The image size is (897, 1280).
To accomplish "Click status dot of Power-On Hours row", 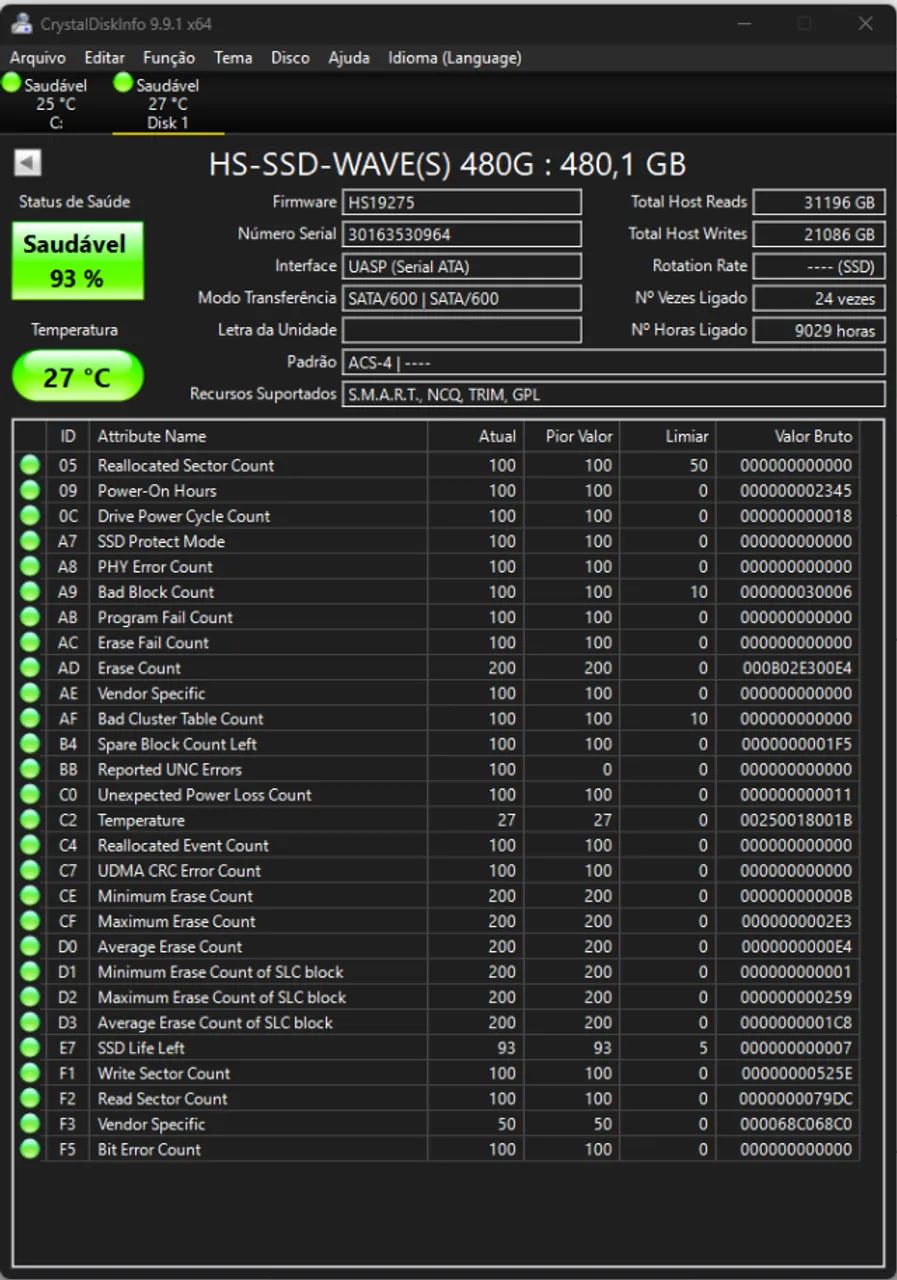I will (x=30, y=490).
